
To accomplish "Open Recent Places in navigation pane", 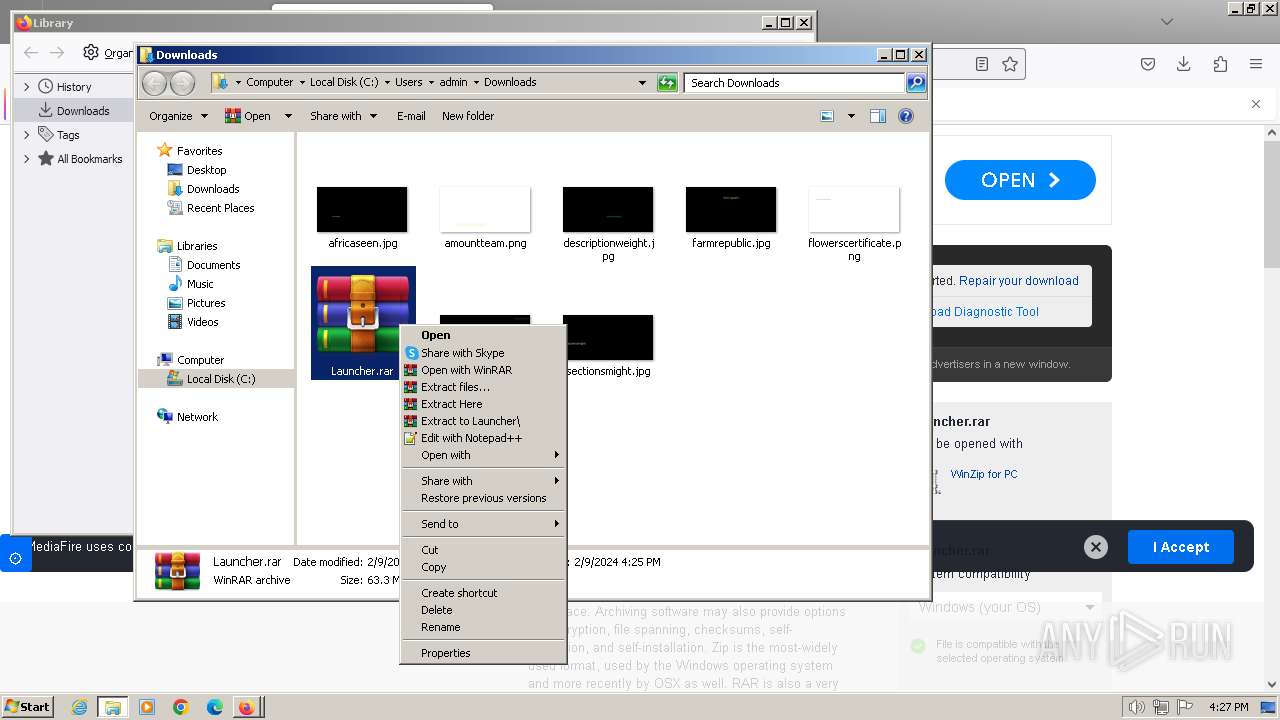I will (x=220, y=208).
